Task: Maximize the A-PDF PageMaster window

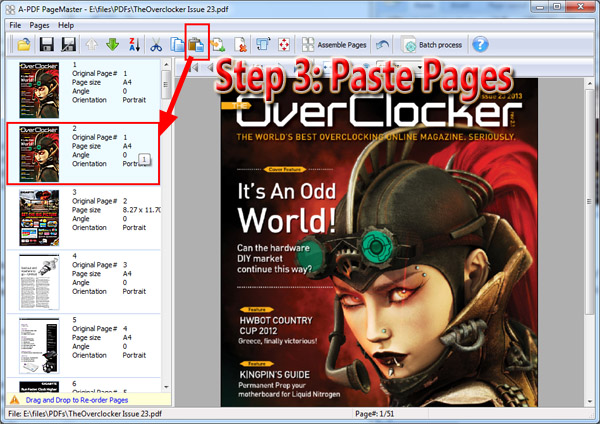Action: tap(557, 7)
